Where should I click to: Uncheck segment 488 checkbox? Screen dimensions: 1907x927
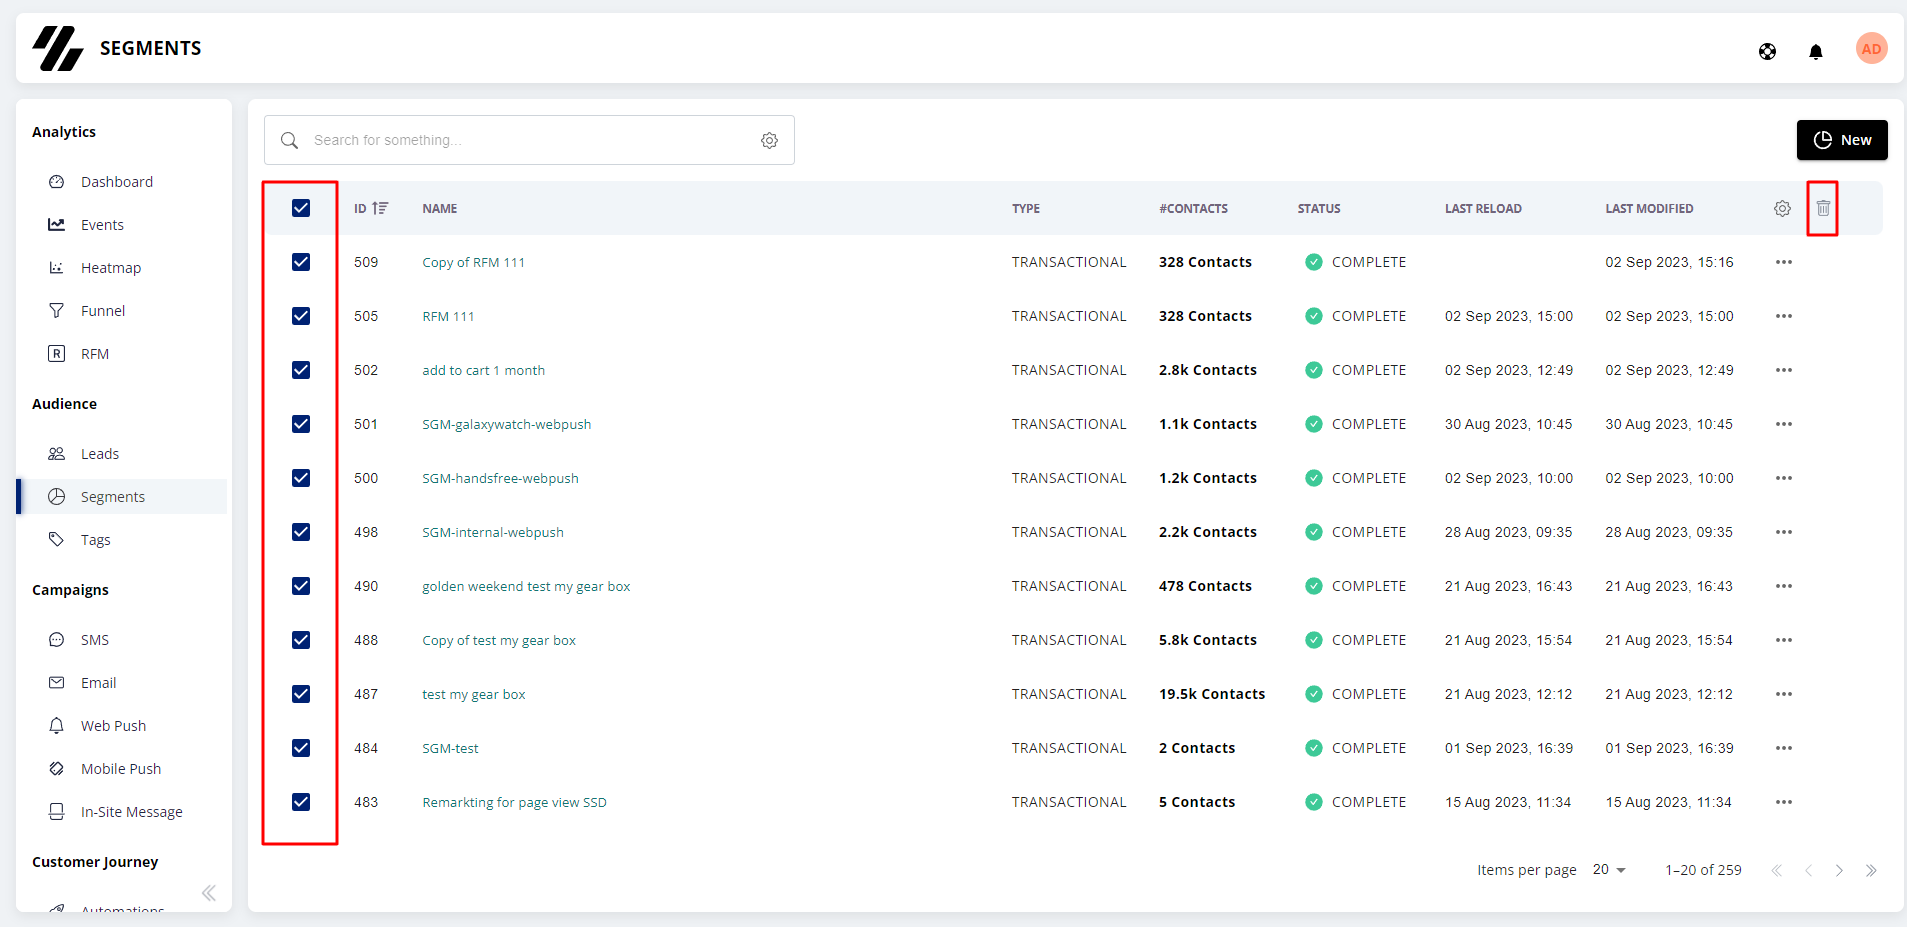coord(301,640)
